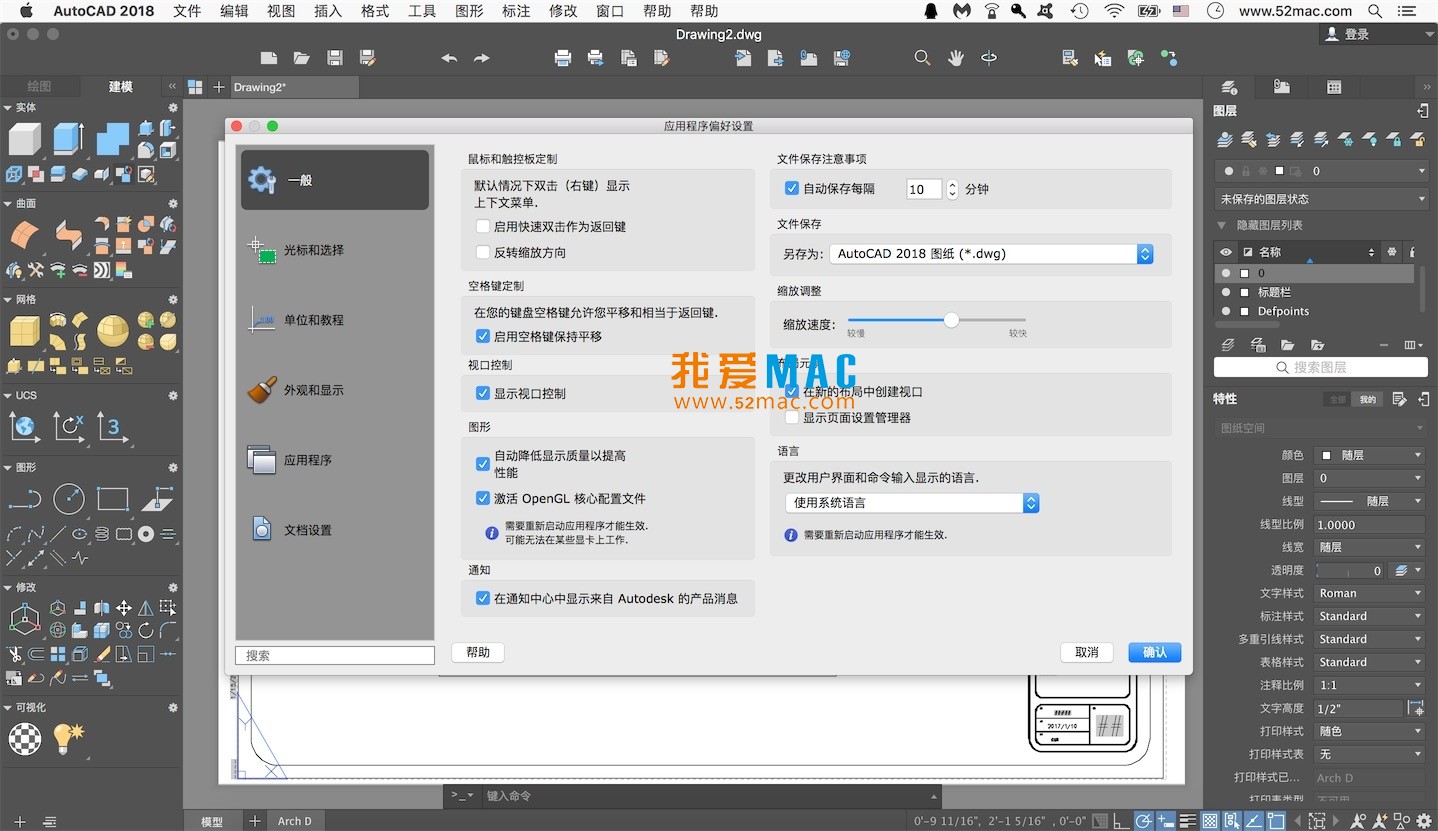Switch to the 模型 layout tab

click(212, 821)
